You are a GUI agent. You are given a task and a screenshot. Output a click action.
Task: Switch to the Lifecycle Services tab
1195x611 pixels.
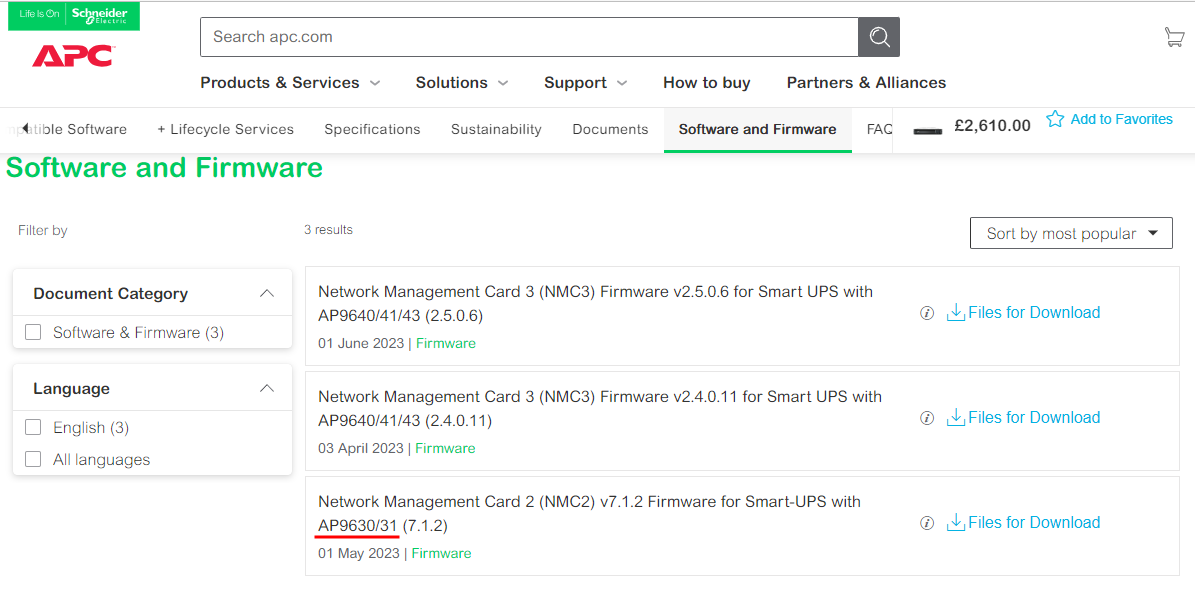pyautogui.click(x=226, y=130)
